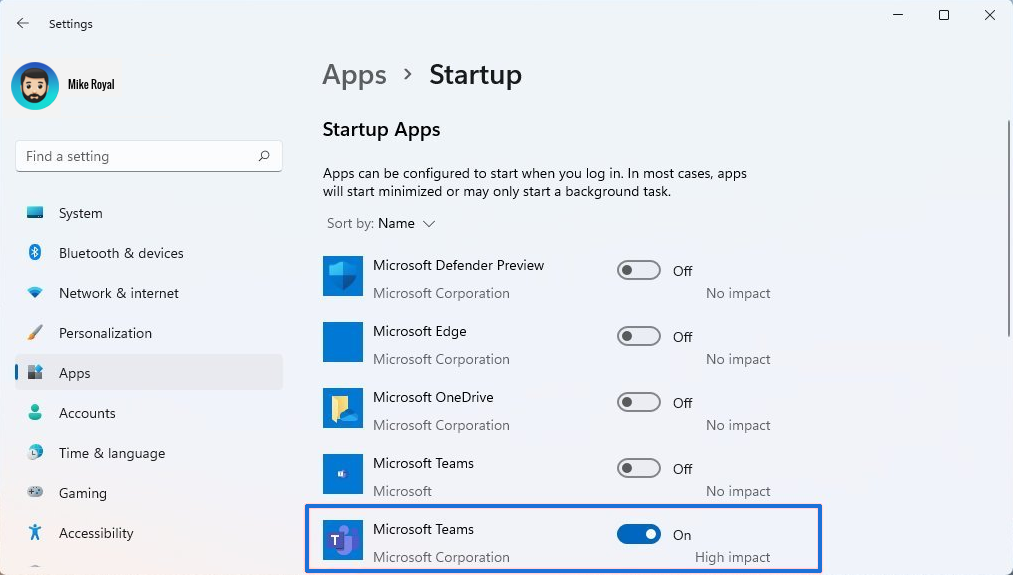Click the High impact label

point(733,557)
